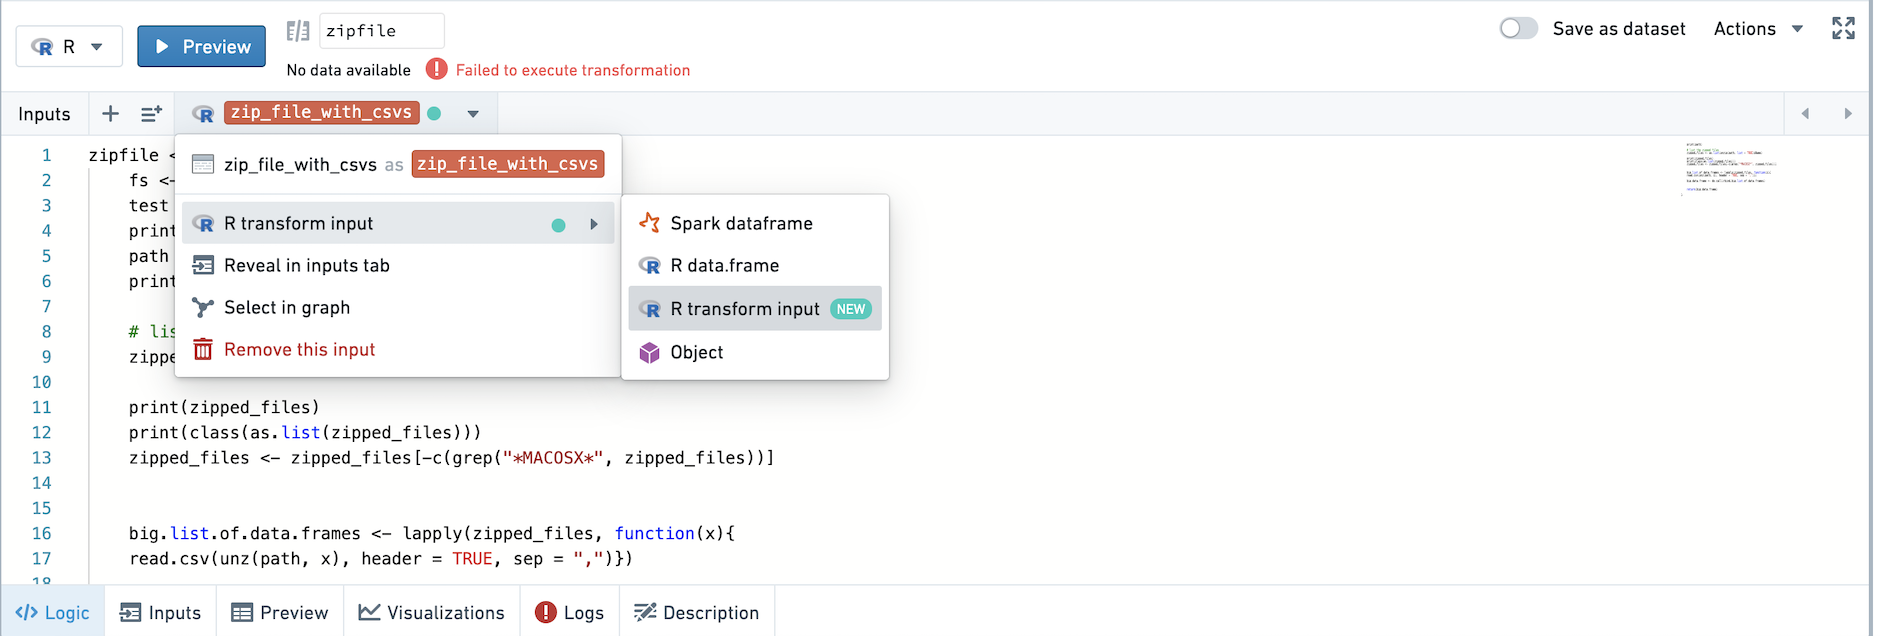
Task: Click the left arrow to scroll inputs
Action: (1805, 114)
